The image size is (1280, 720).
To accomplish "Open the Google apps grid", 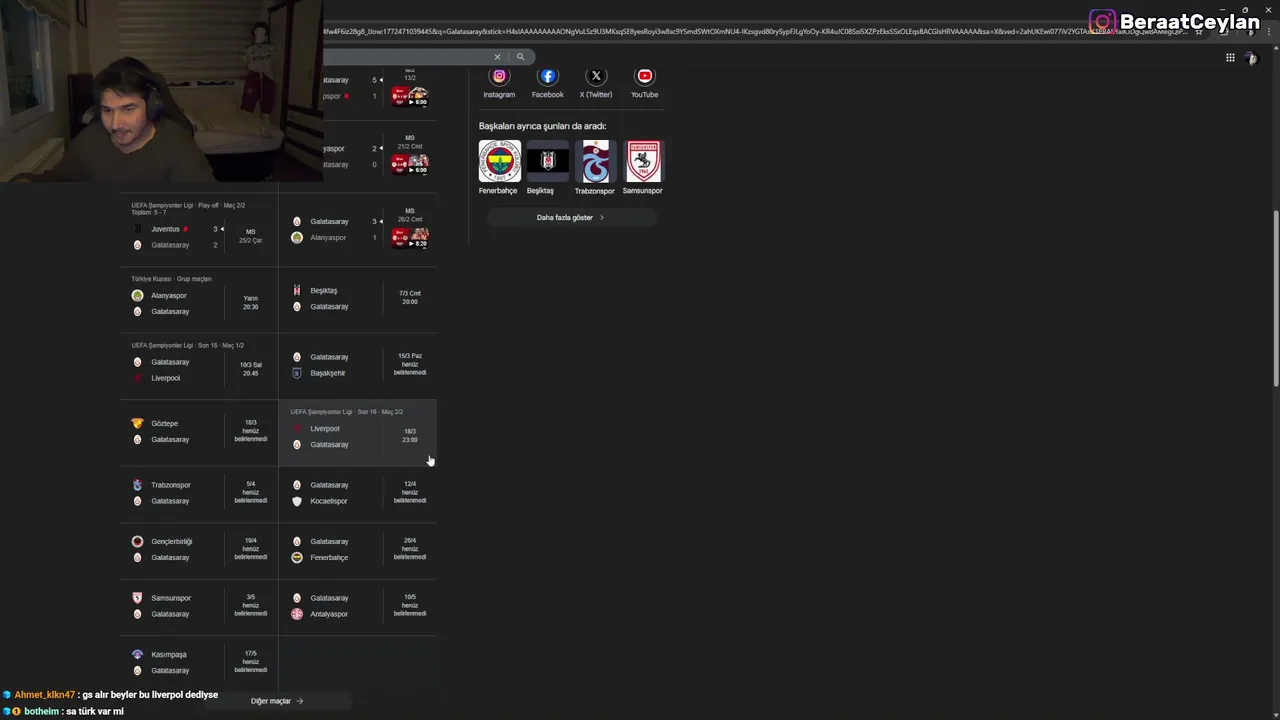I will [1230, 57].
